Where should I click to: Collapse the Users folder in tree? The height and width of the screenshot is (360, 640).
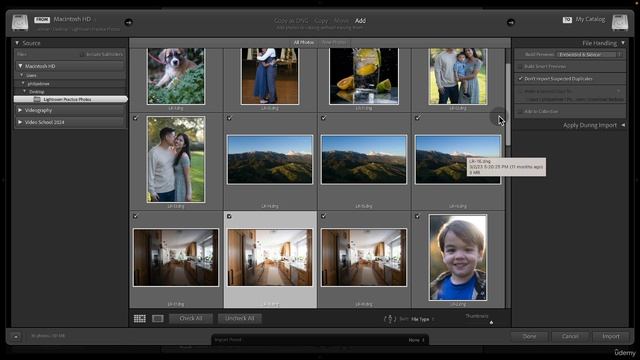pos(22,76)
